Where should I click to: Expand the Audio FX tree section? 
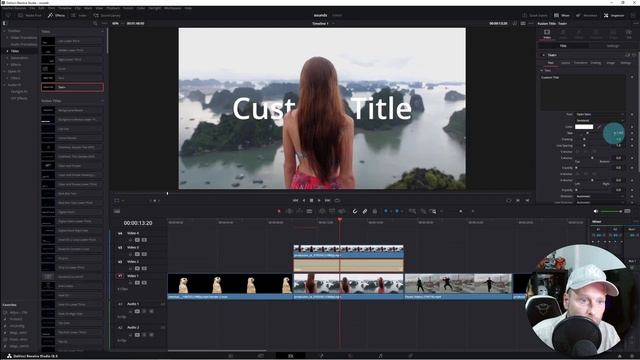click(4, 85)
